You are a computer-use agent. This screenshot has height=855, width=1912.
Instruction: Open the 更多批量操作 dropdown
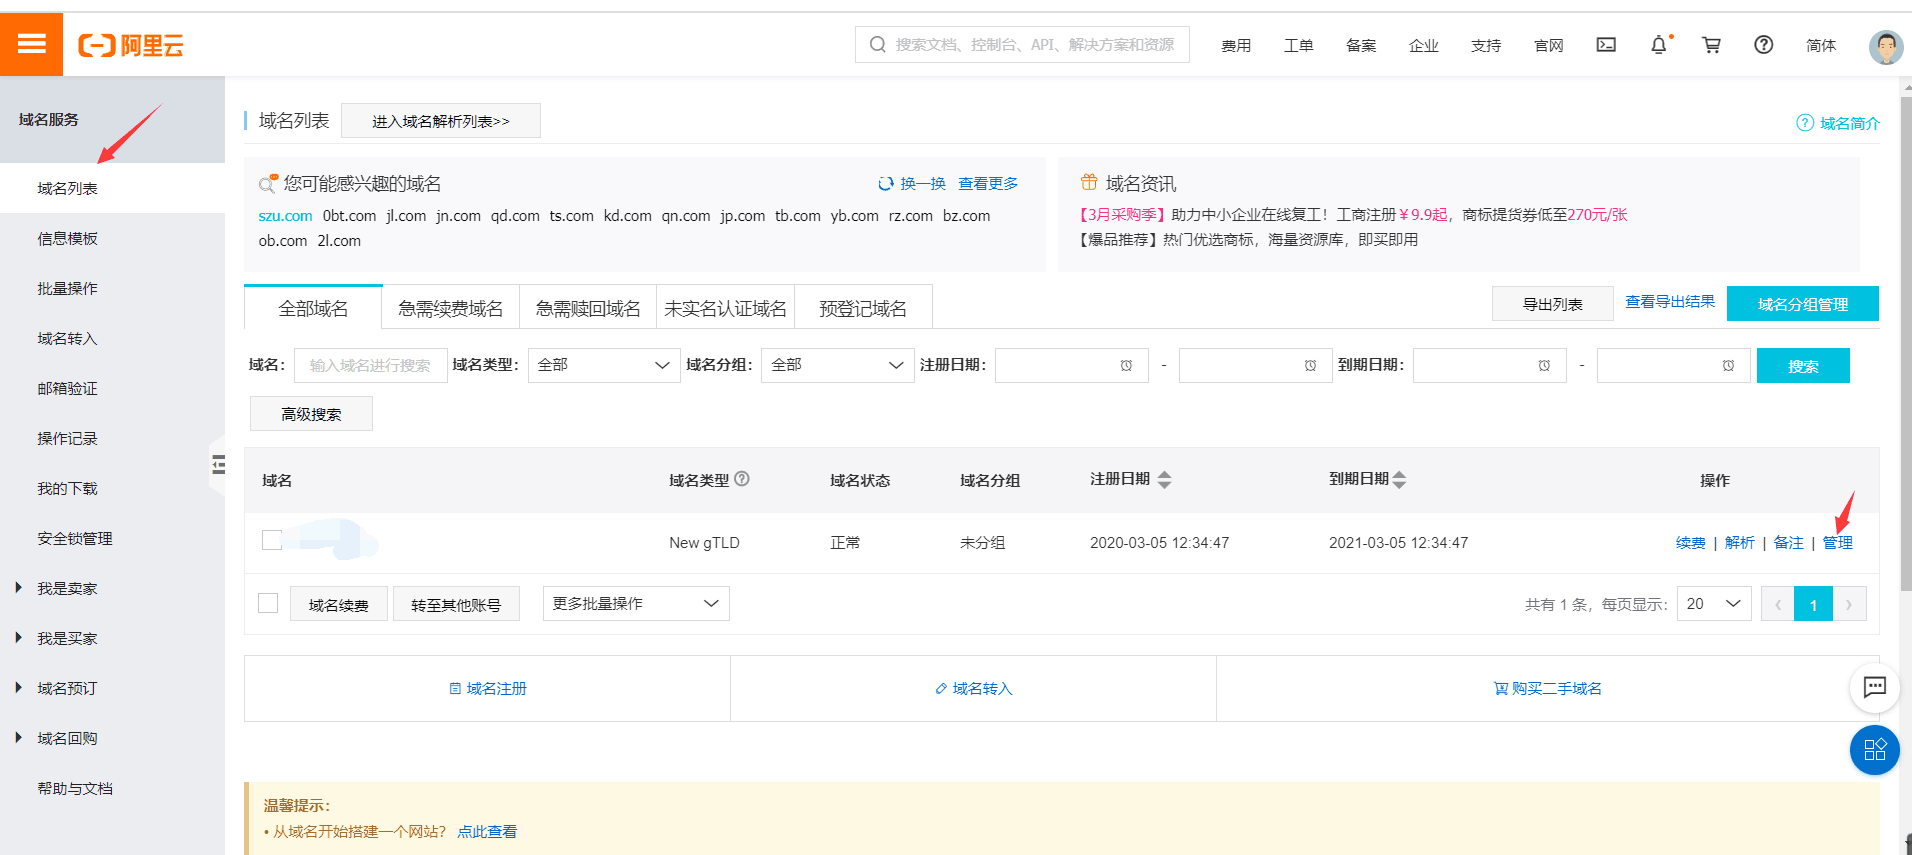[x=636, y=603]
